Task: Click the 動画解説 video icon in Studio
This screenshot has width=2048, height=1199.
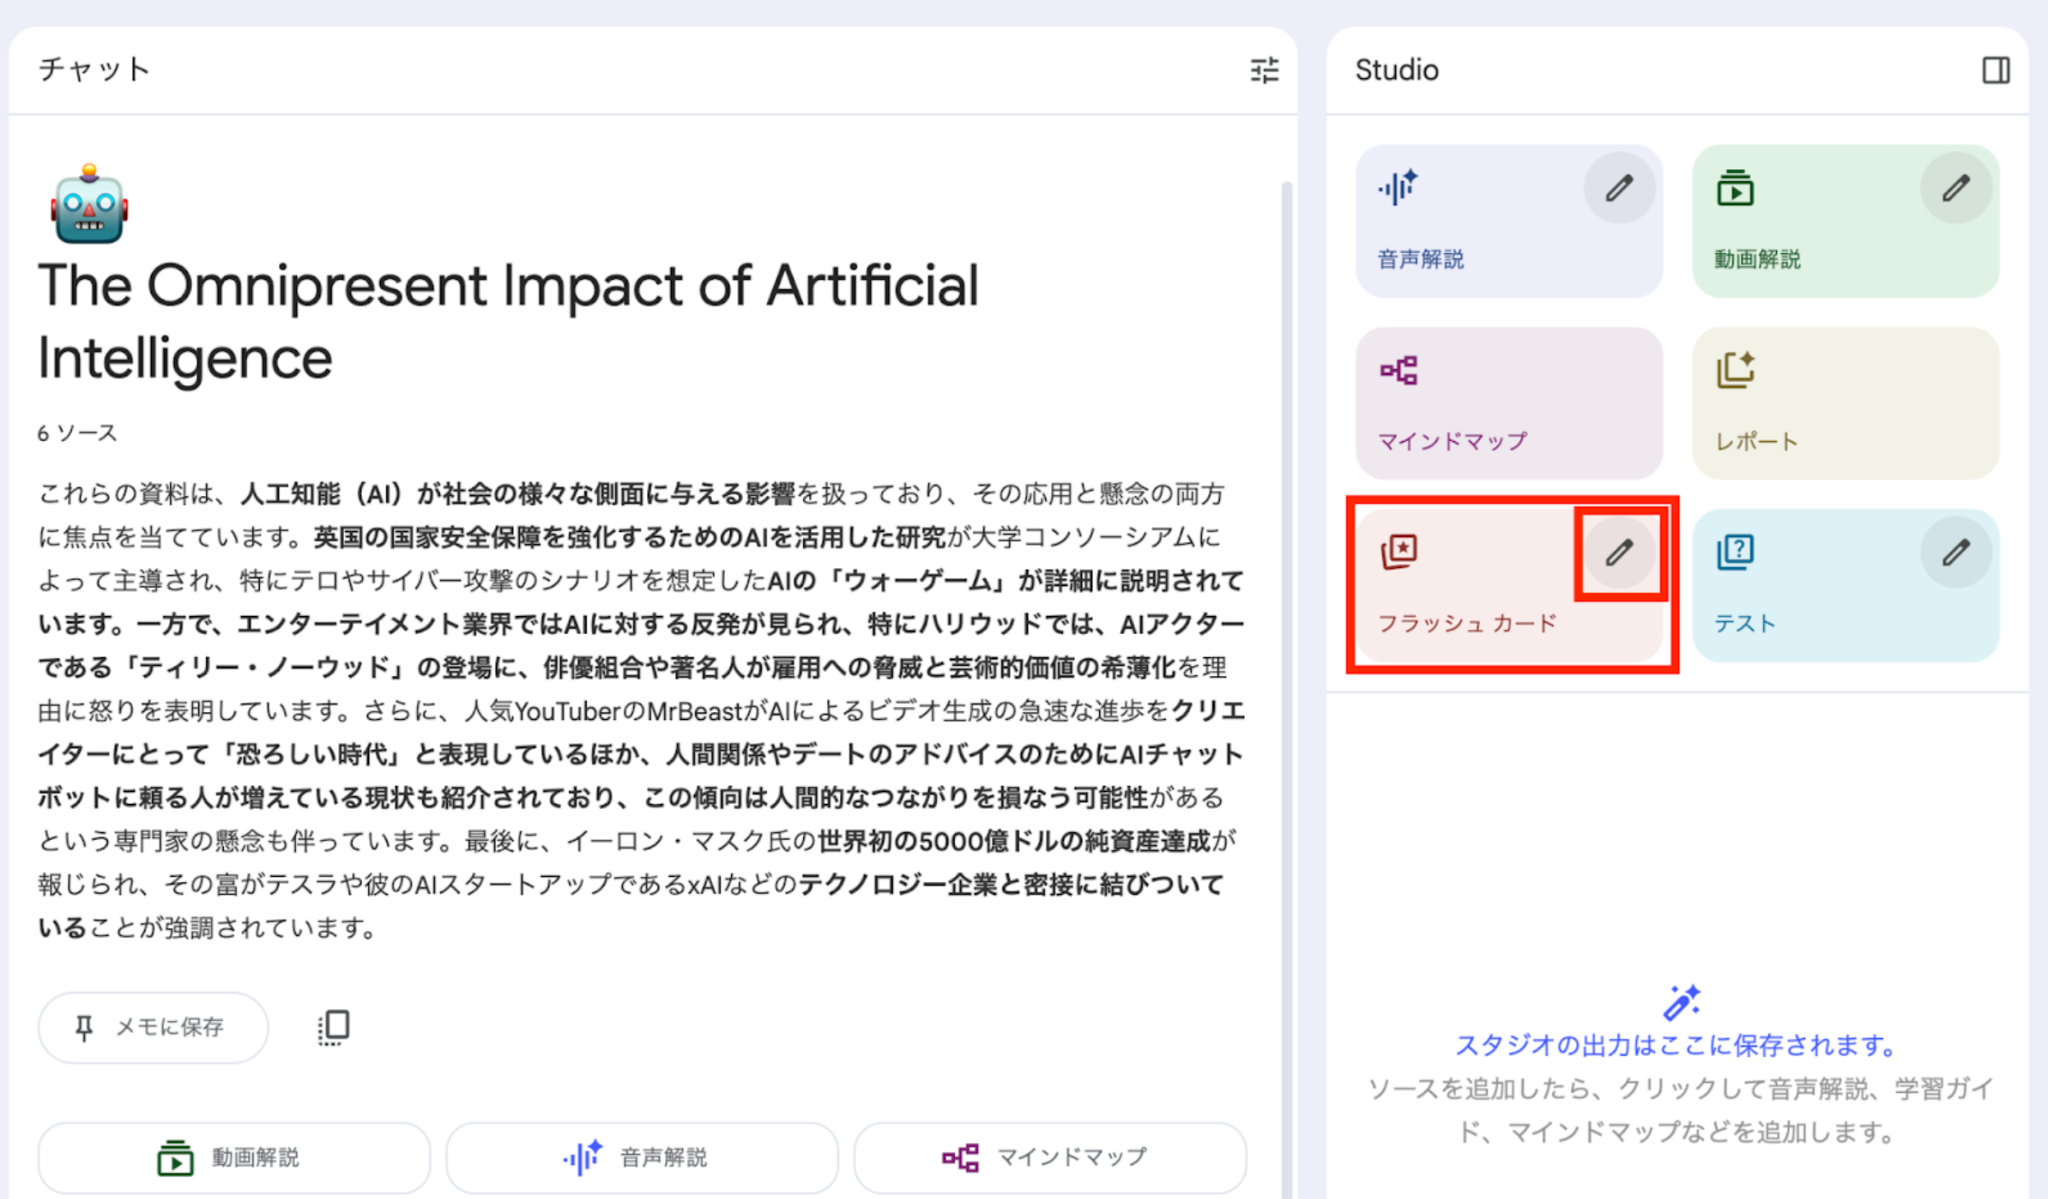Action: pyautogui.click(x=1735, y=188)
